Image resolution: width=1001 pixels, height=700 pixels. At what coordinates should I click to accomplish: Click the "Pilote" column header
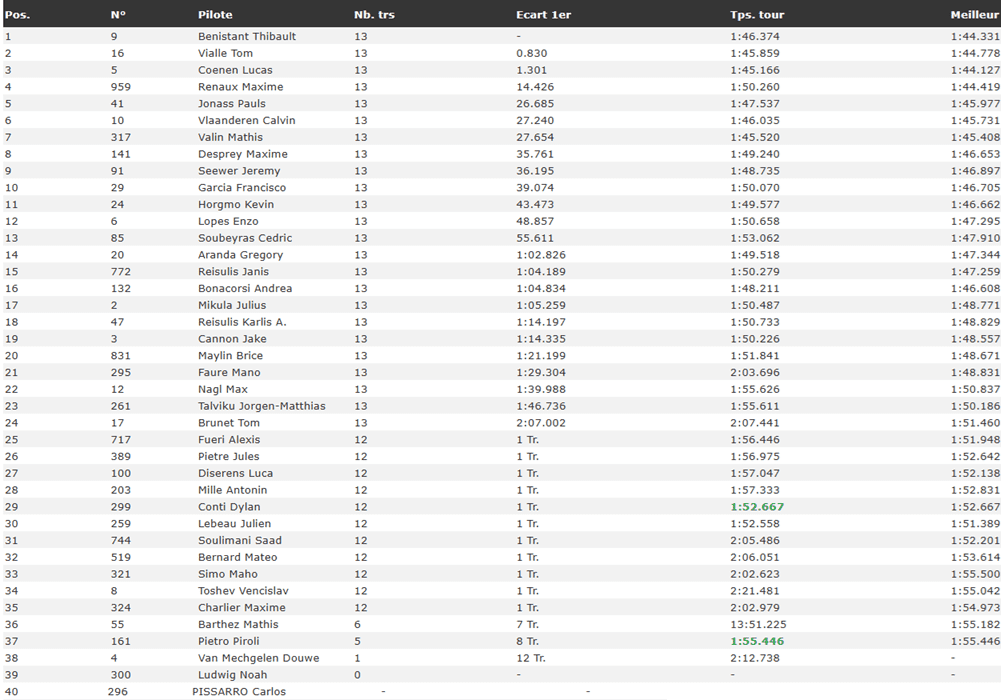(x=215, y=15)
